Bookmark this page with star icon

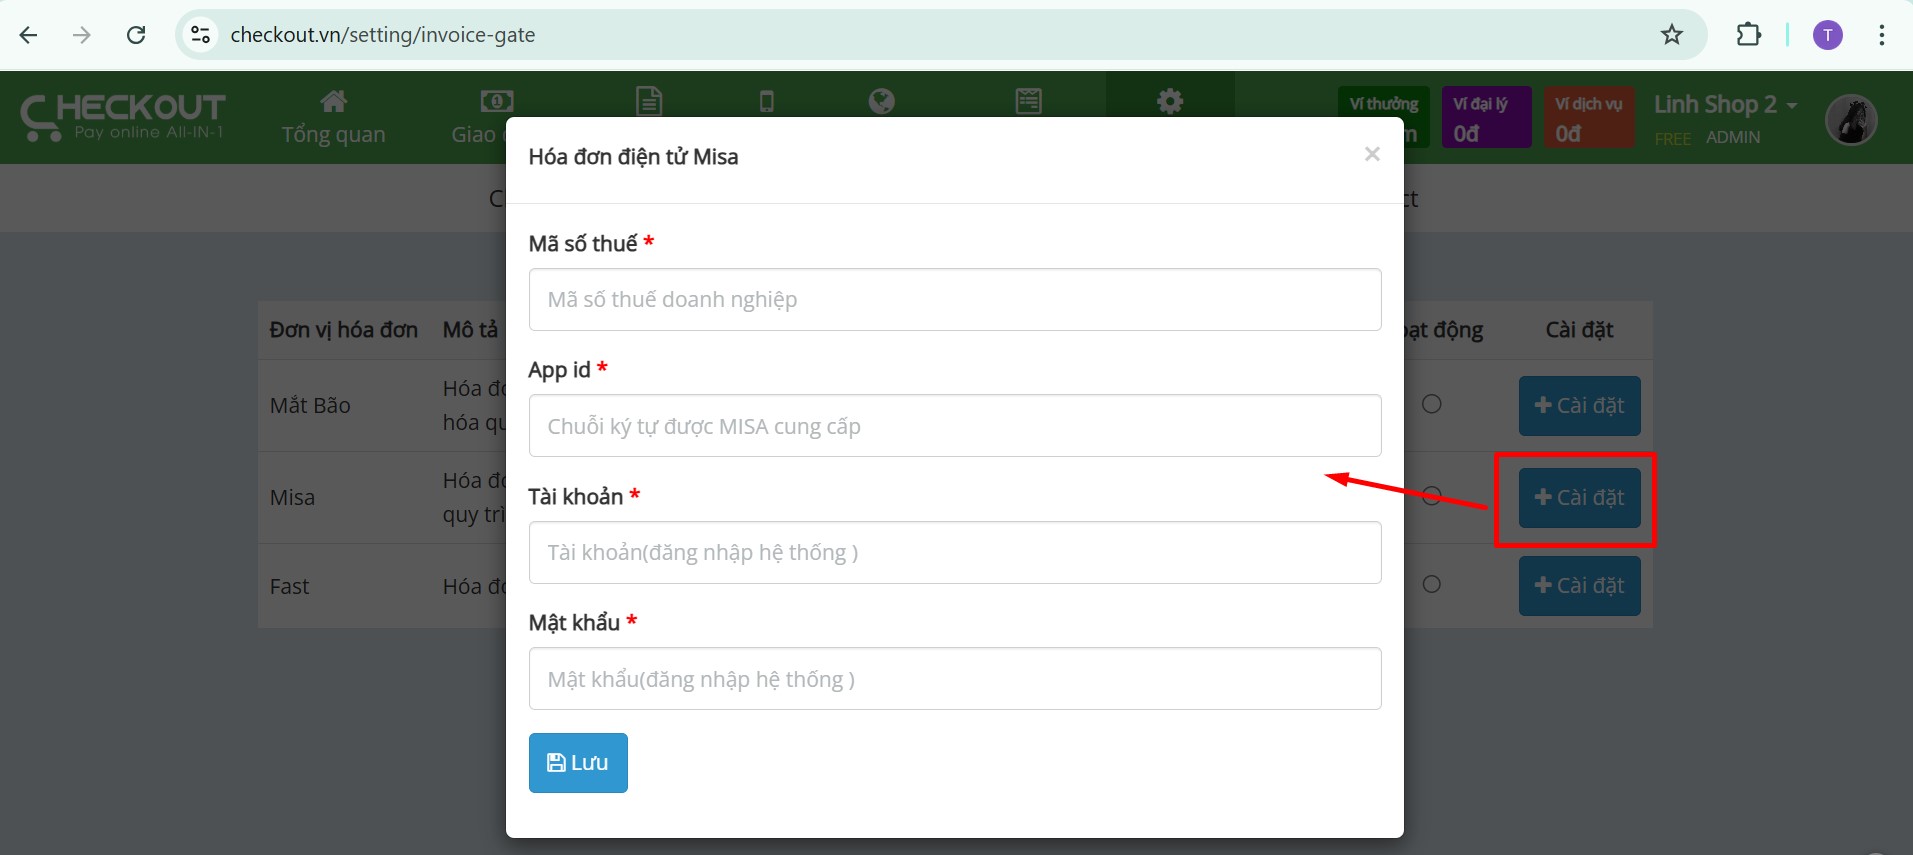click(x=1672, y=35)
